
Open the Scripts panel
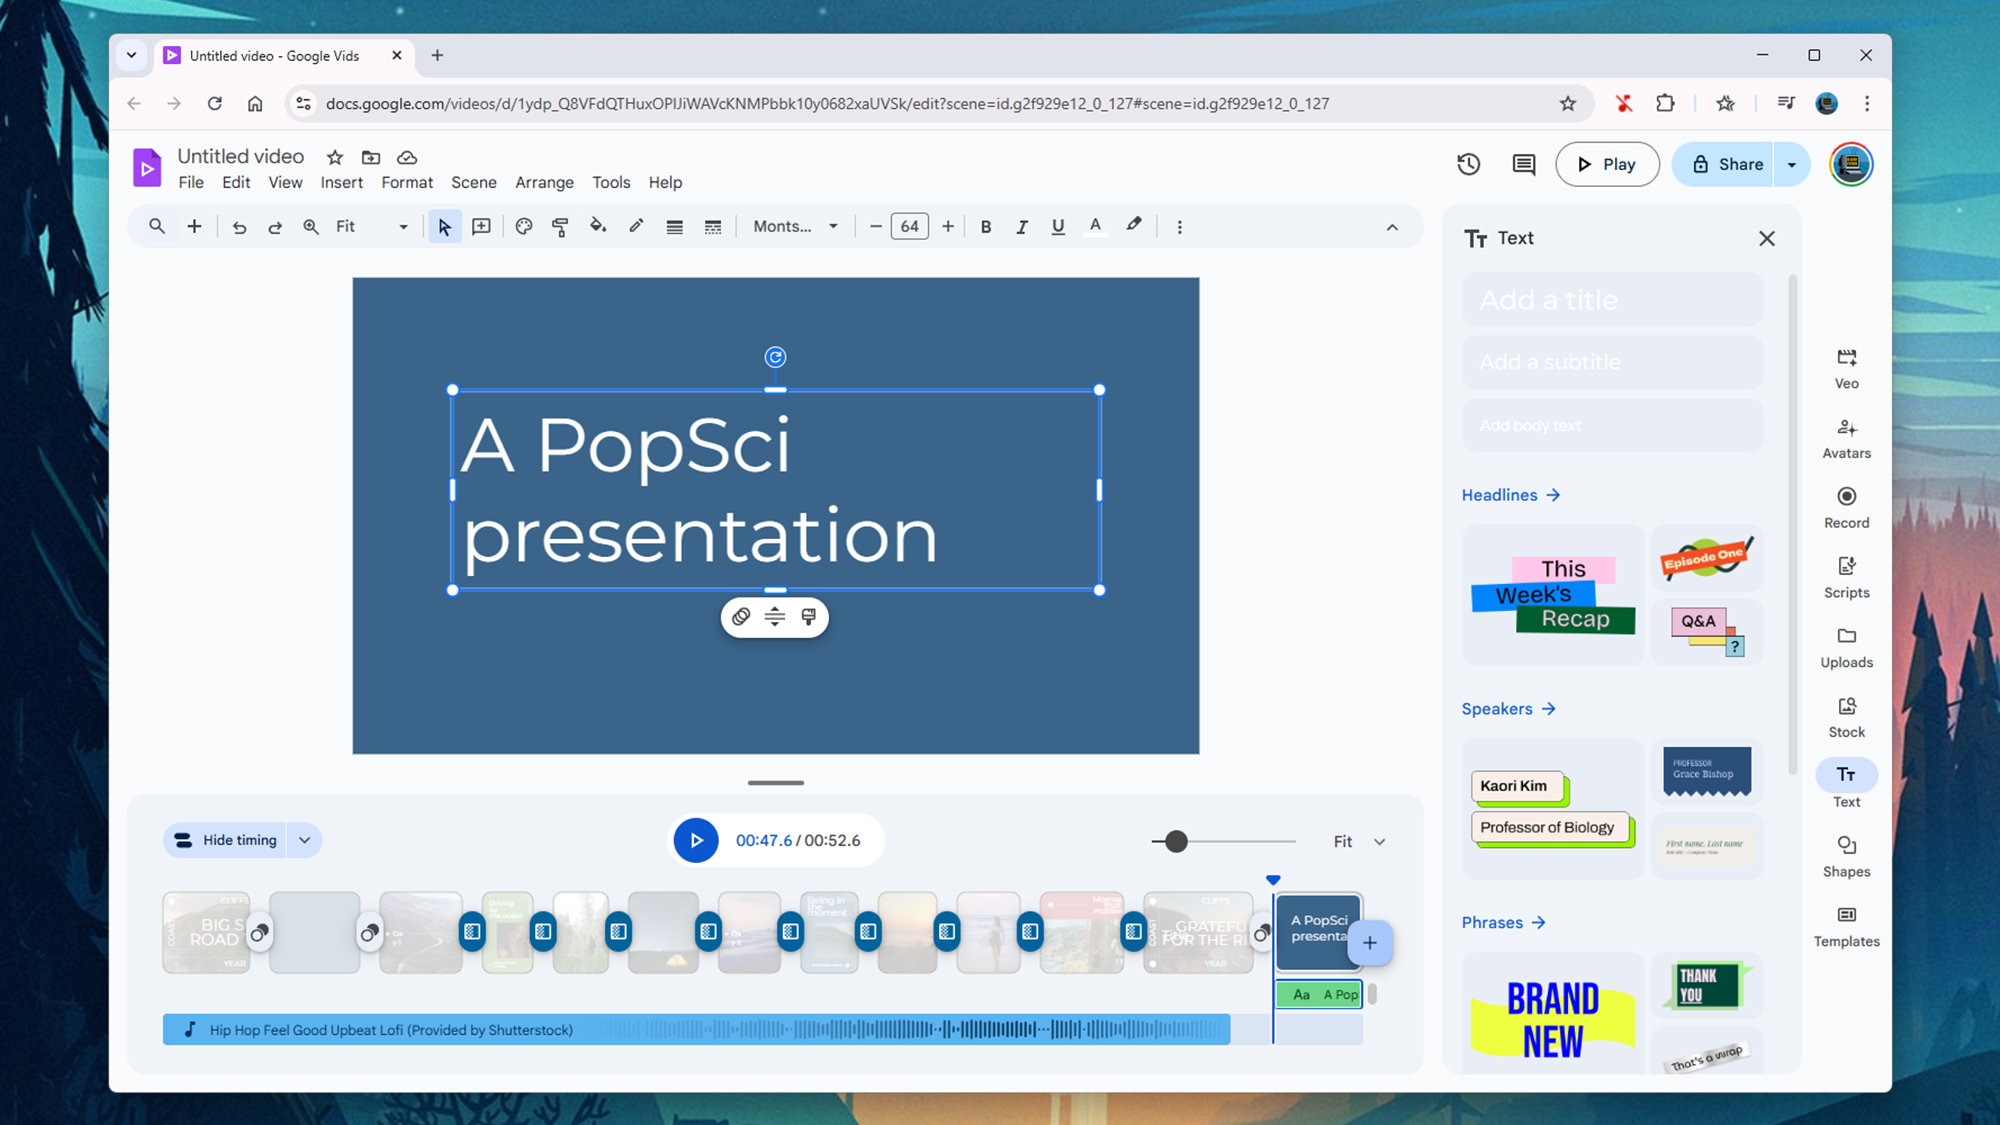[x=1845, y=576]
